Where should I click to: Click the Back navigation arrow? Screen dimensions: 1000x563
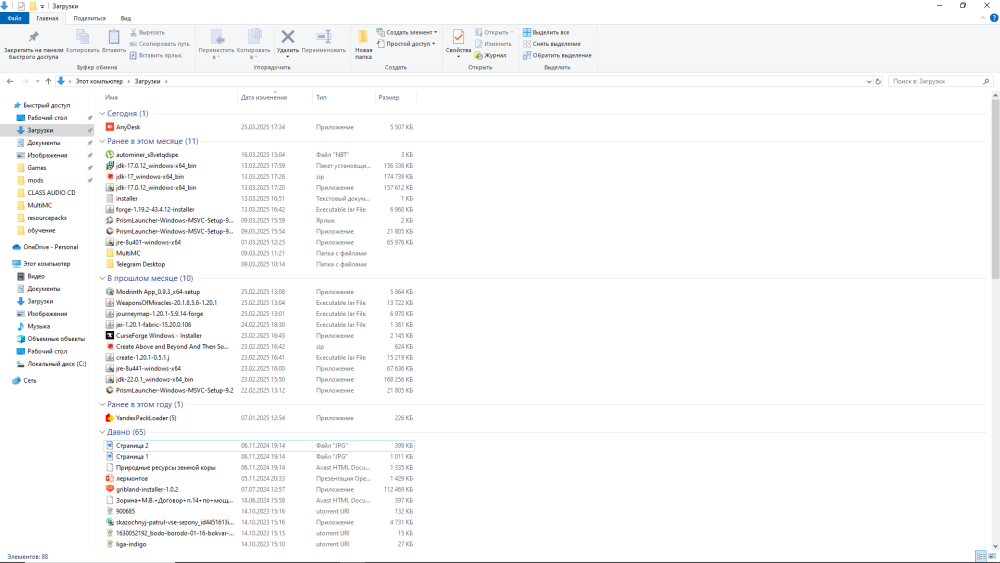[x=10, y=82]
